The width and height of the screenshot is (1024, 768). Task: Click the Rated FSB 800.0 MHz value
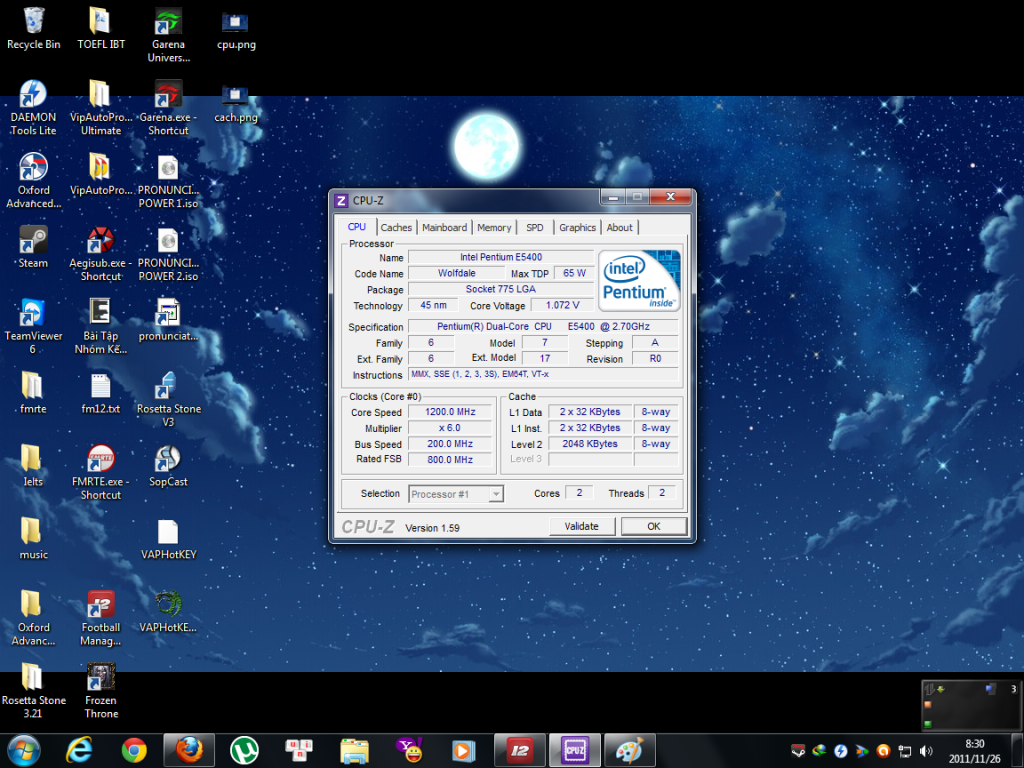click(x=450, y=460)
